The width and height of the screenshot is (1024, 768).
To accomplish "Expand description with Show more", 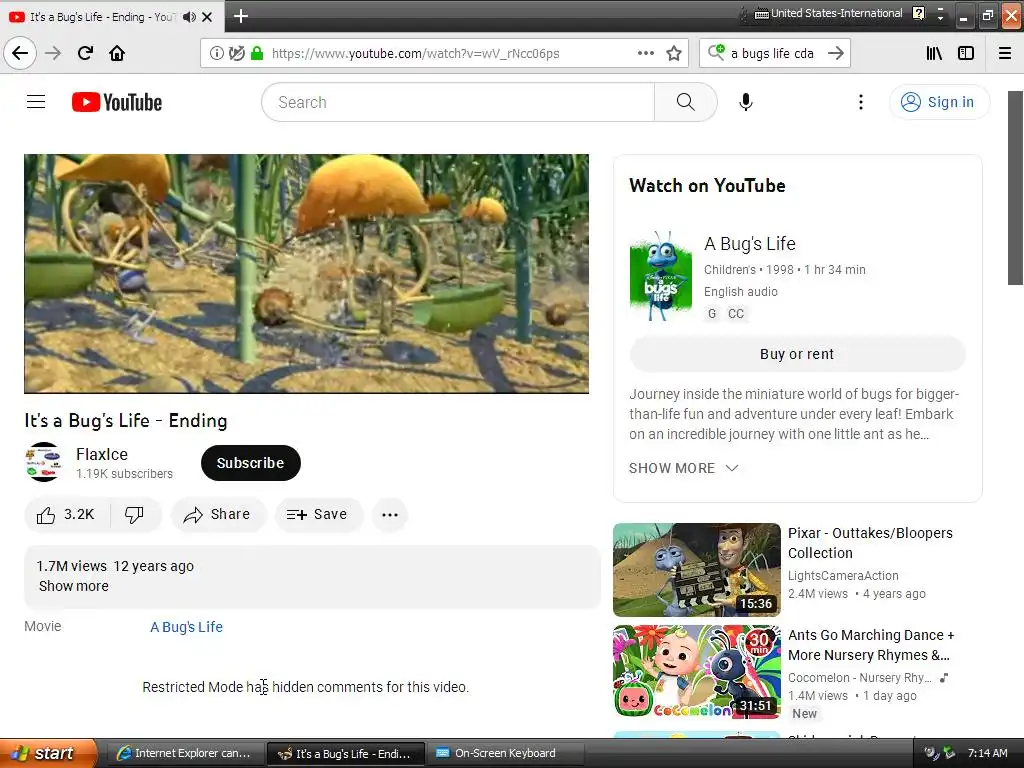I will click(x=74, y=586).
